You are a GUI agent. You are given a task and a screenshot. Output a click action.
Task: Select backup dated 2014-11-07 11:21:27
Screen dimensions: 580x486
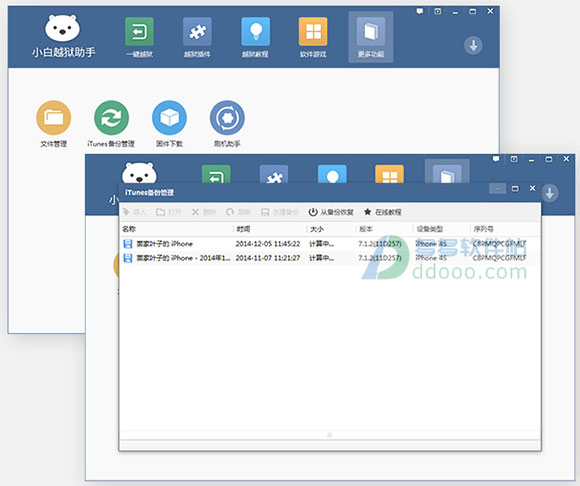click(x=329, y=258)
